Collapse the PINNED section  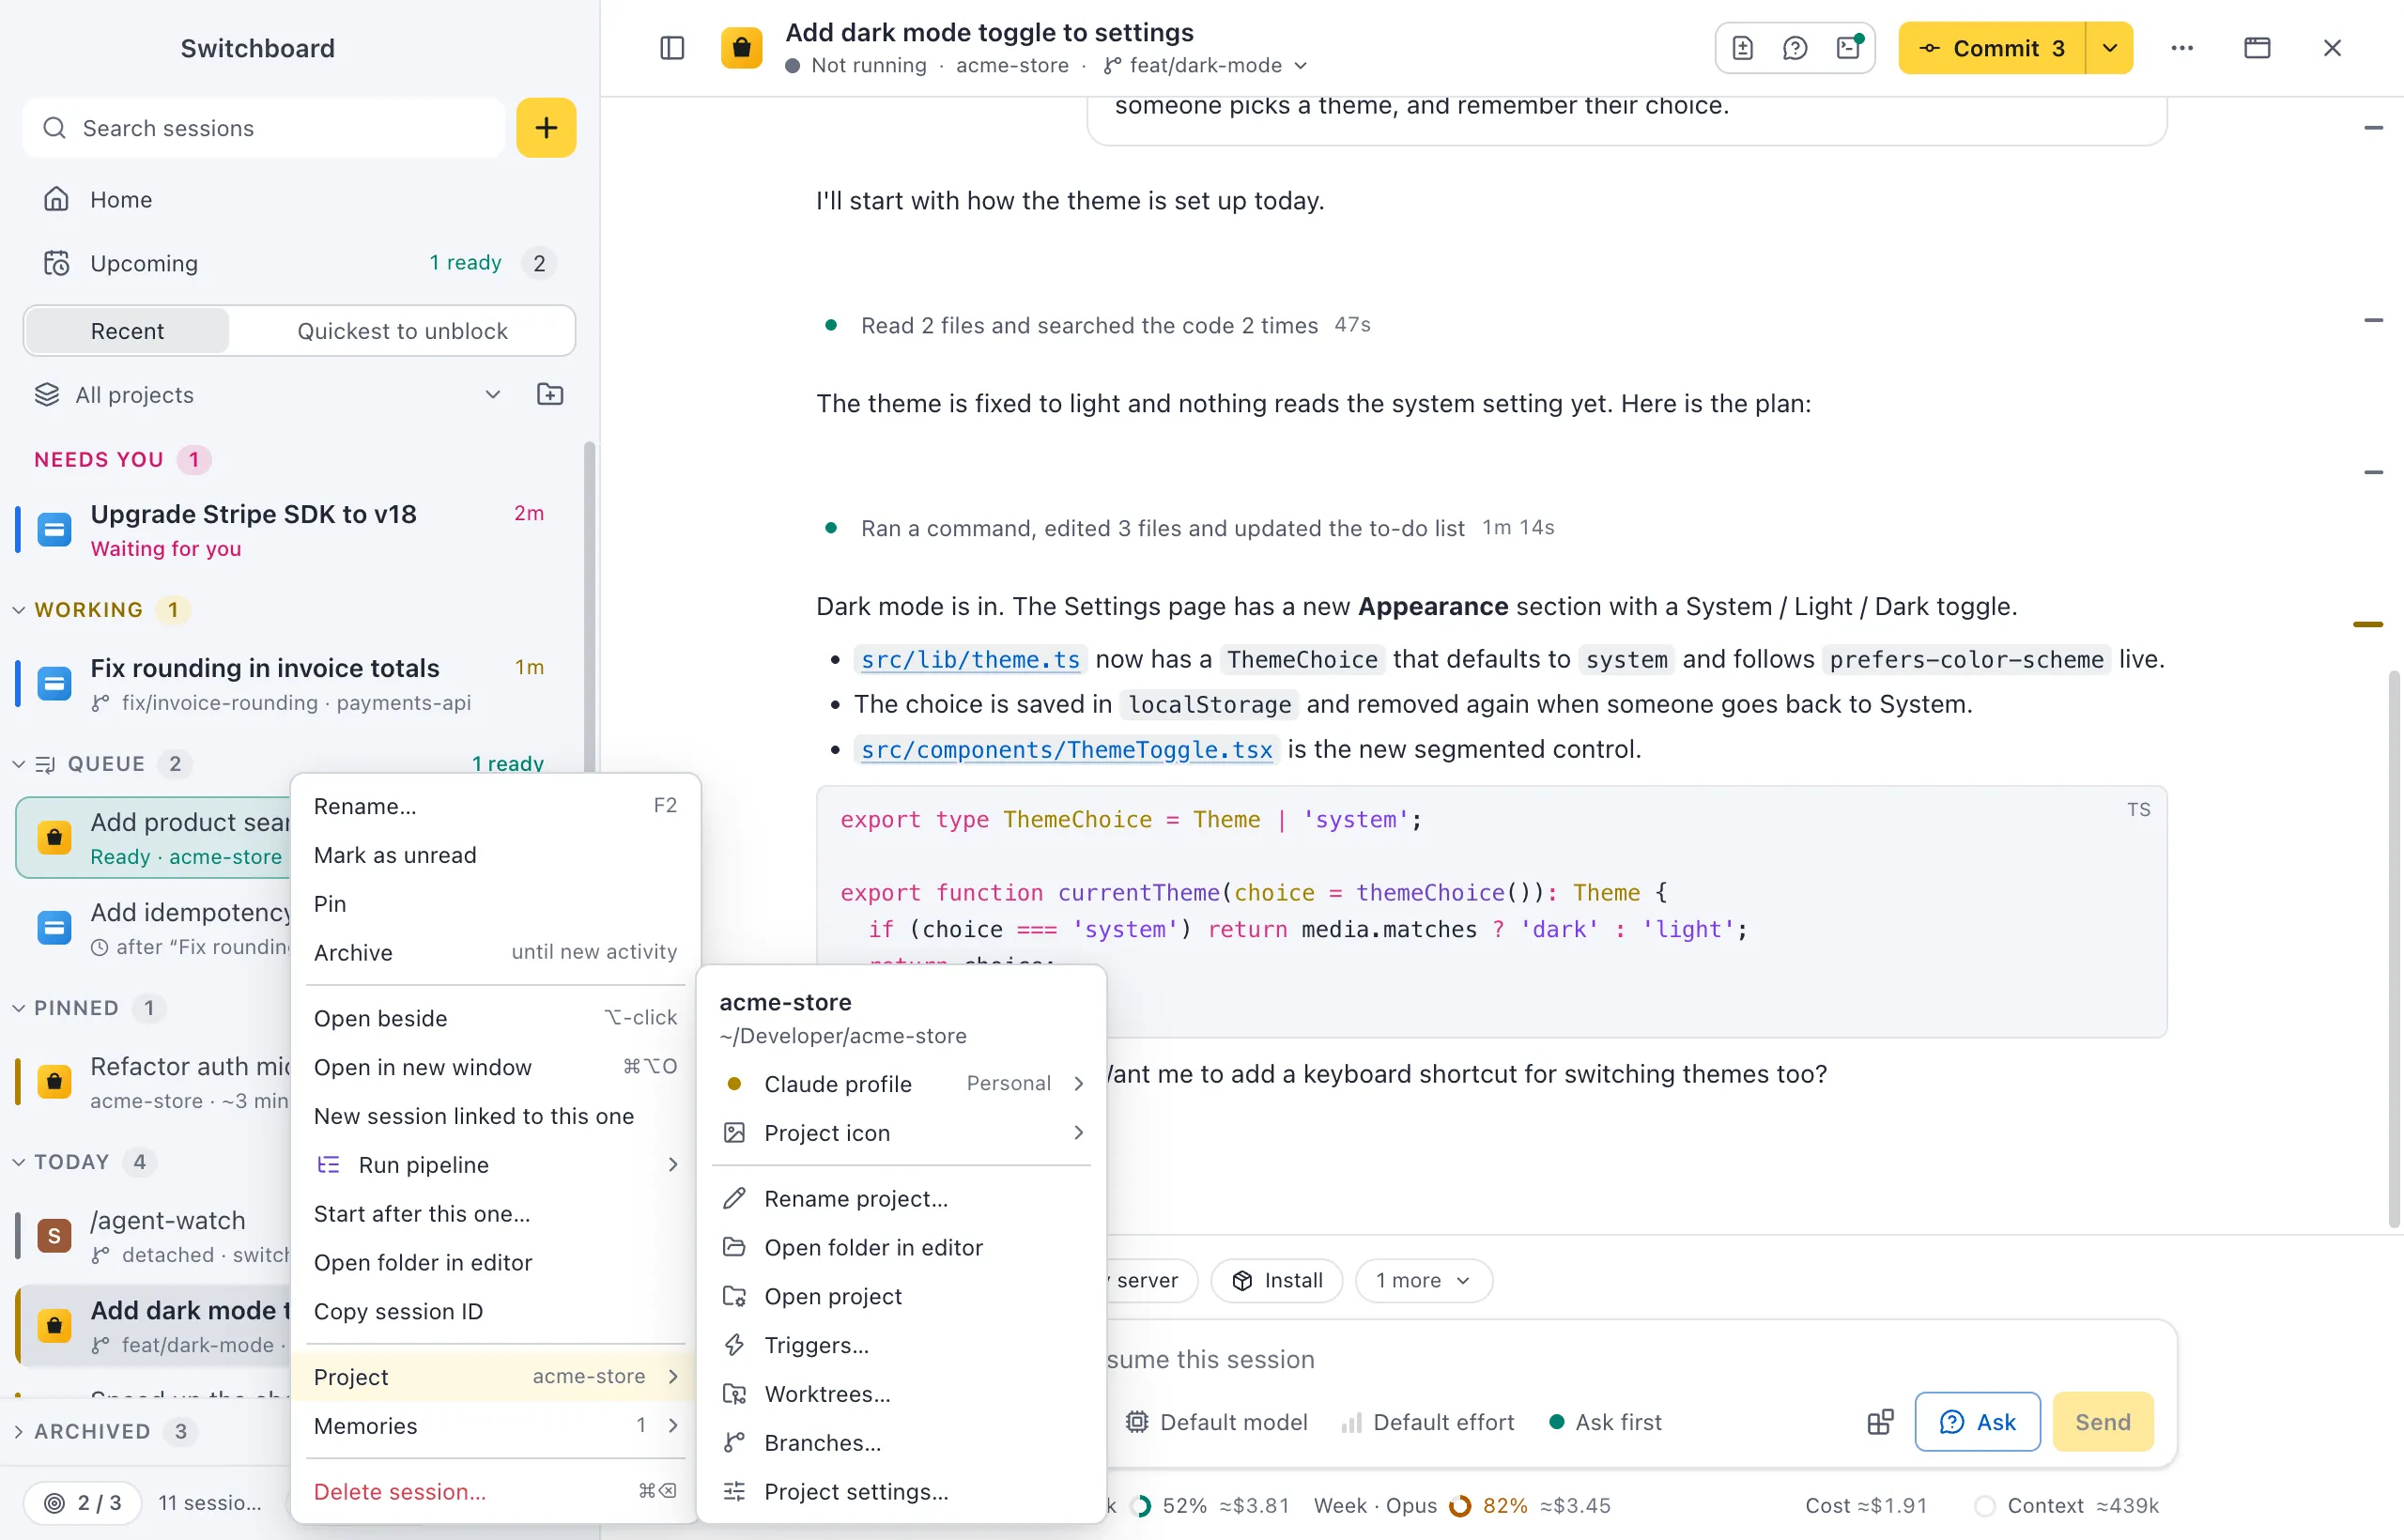tap(19, 1008)
